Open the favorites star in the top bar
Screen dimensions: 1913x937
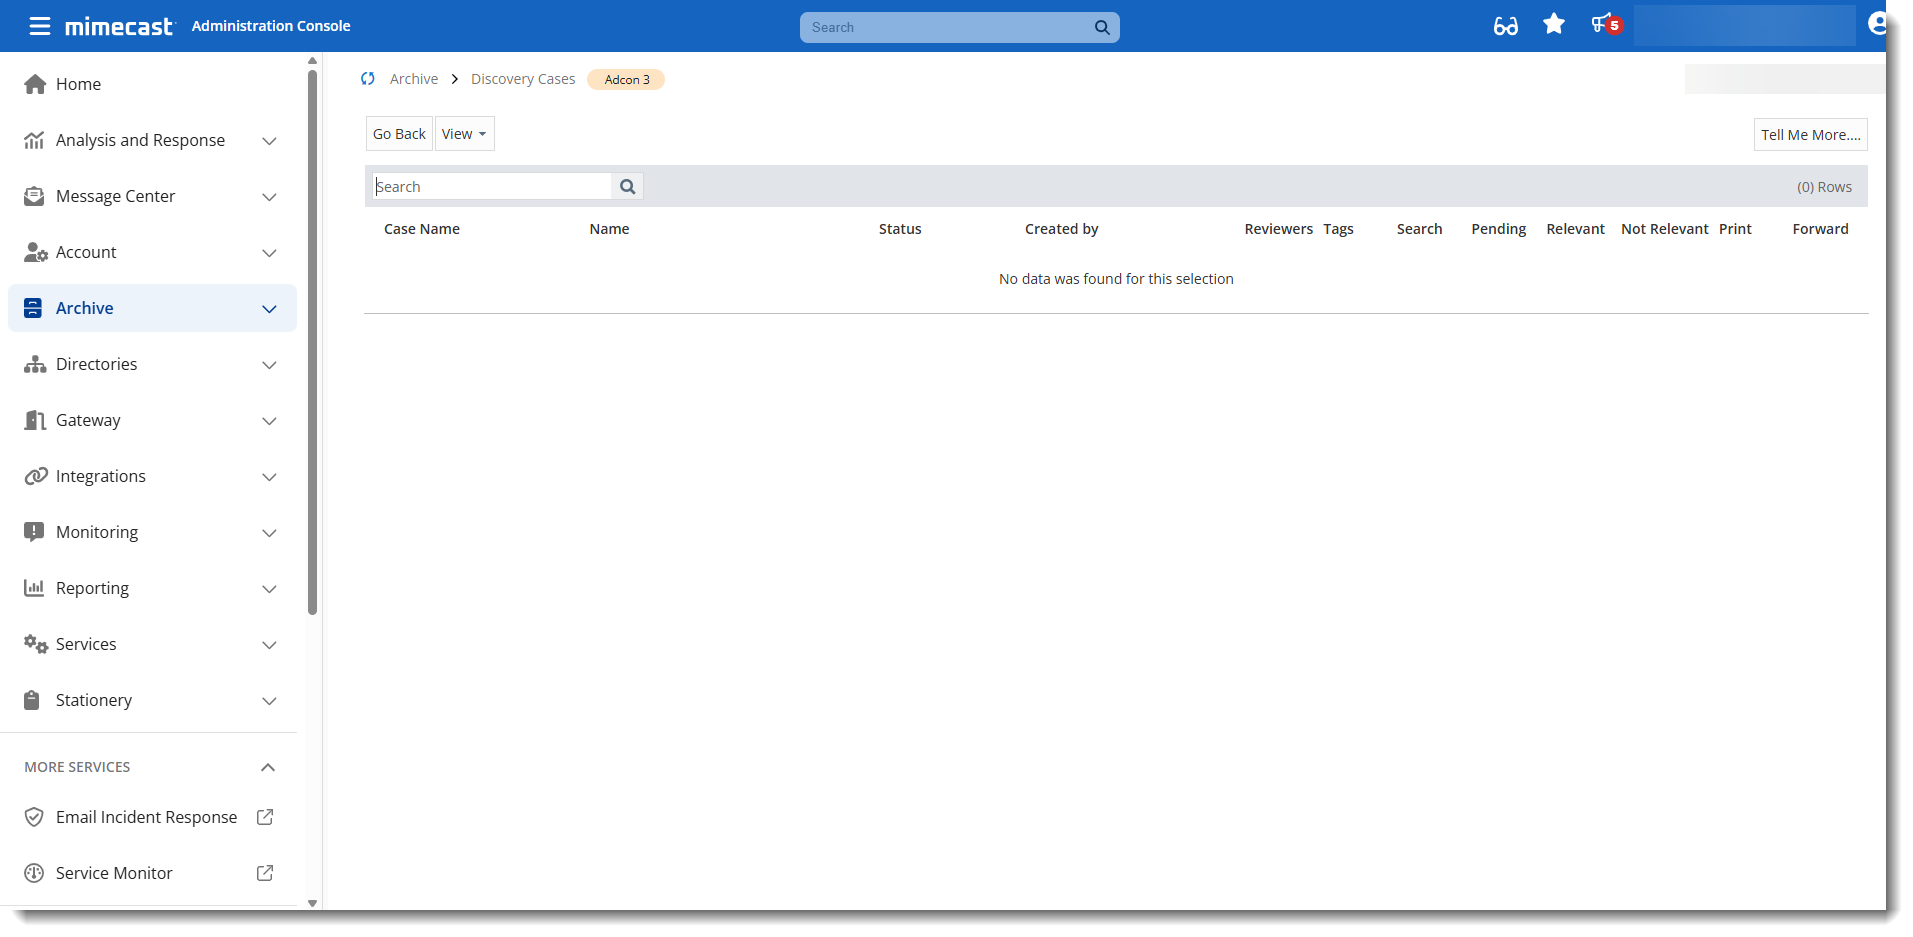click(x=1553, y=24)
